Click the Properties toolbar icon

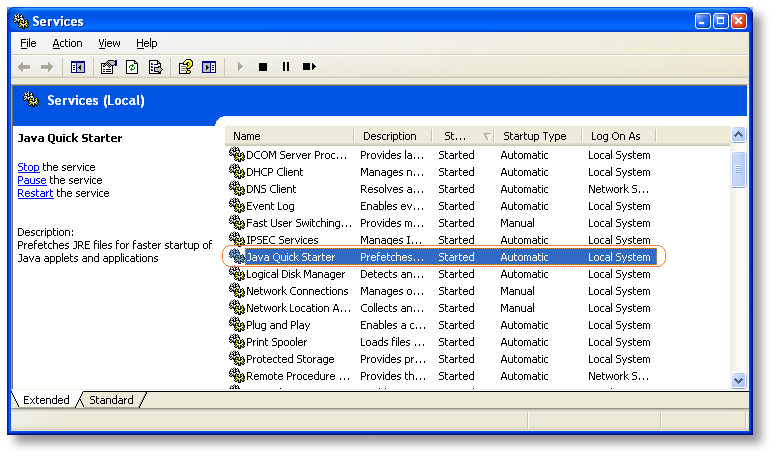click(108, 67)
